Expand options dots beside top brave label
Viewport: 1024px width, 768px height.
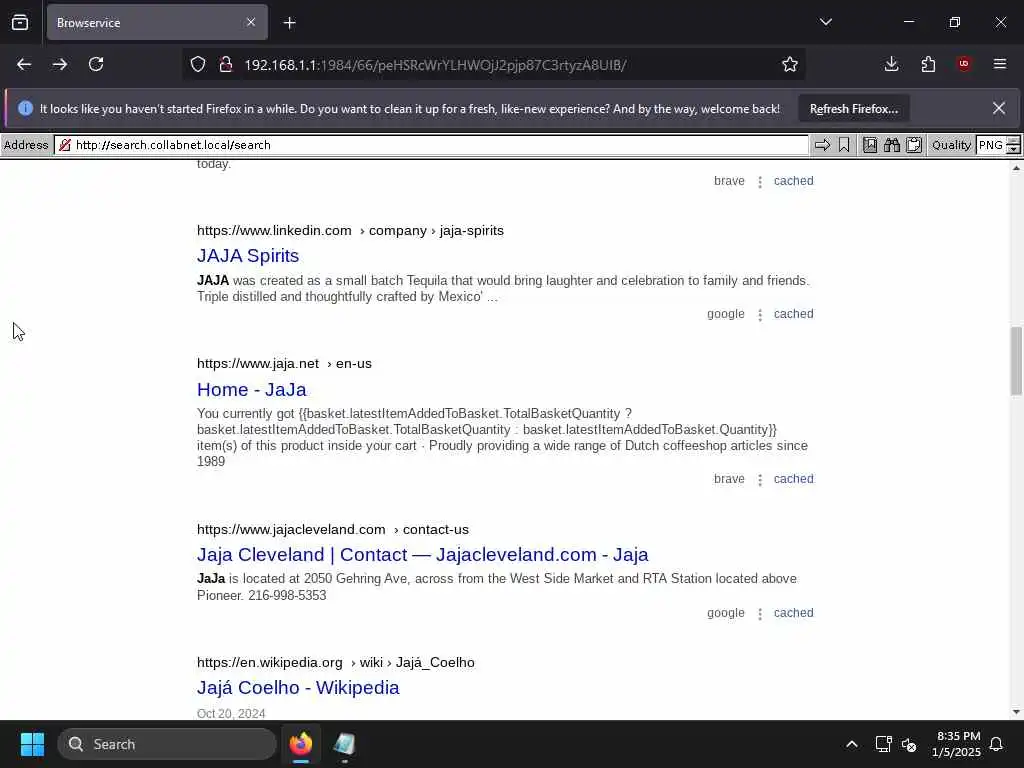point(760,182)
